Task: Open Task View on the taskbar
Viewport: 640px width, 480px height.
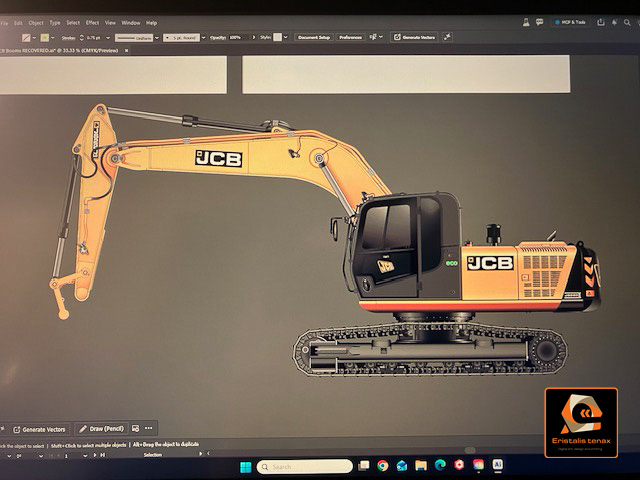Action: click(364, 466)
